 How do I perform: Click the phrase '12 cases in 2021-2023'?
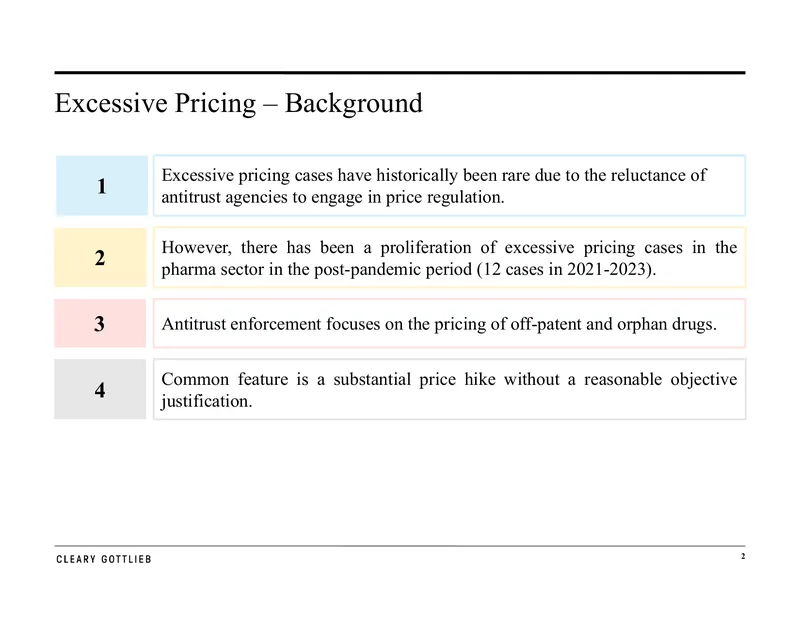tap(564, 269)
